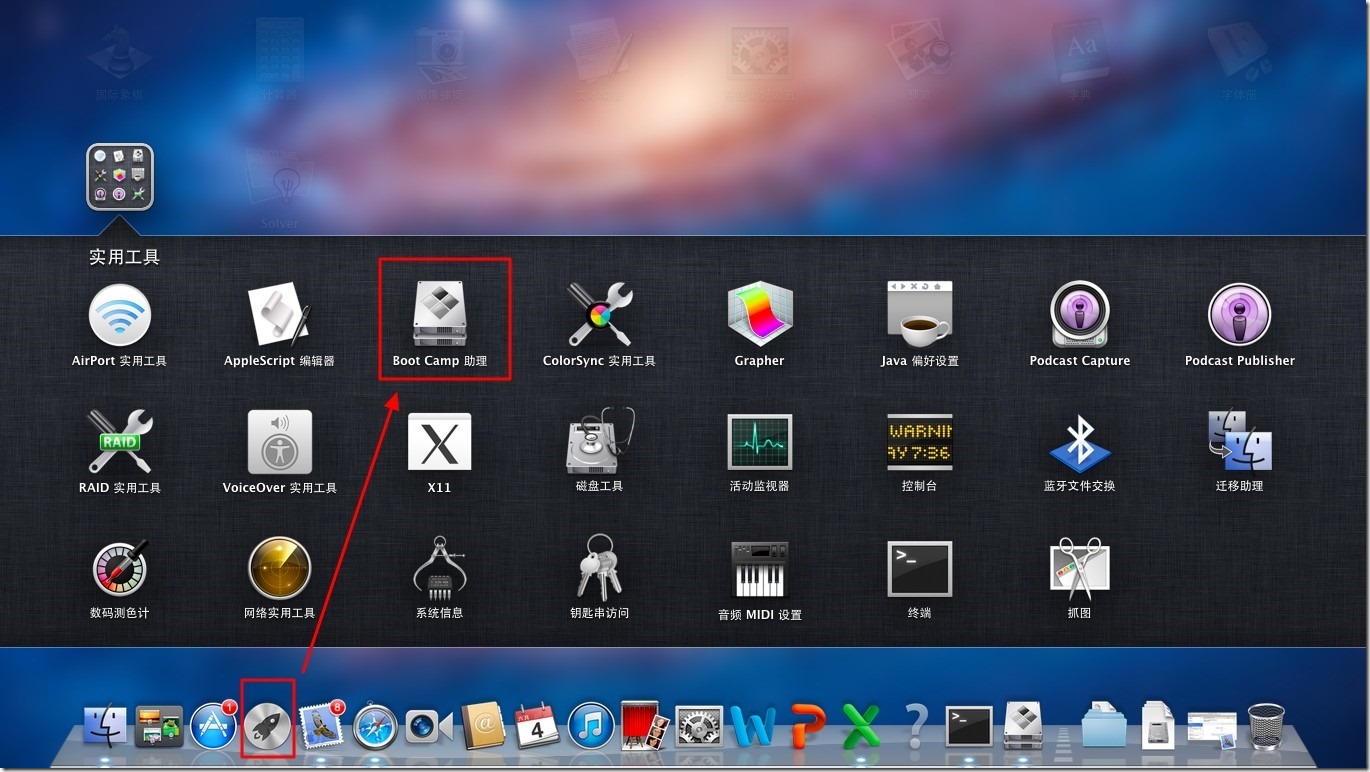This screenshot has width=1370, height=772.
Task: Click the Boot Camp icon in the Dock
Action: [1023, 725]
